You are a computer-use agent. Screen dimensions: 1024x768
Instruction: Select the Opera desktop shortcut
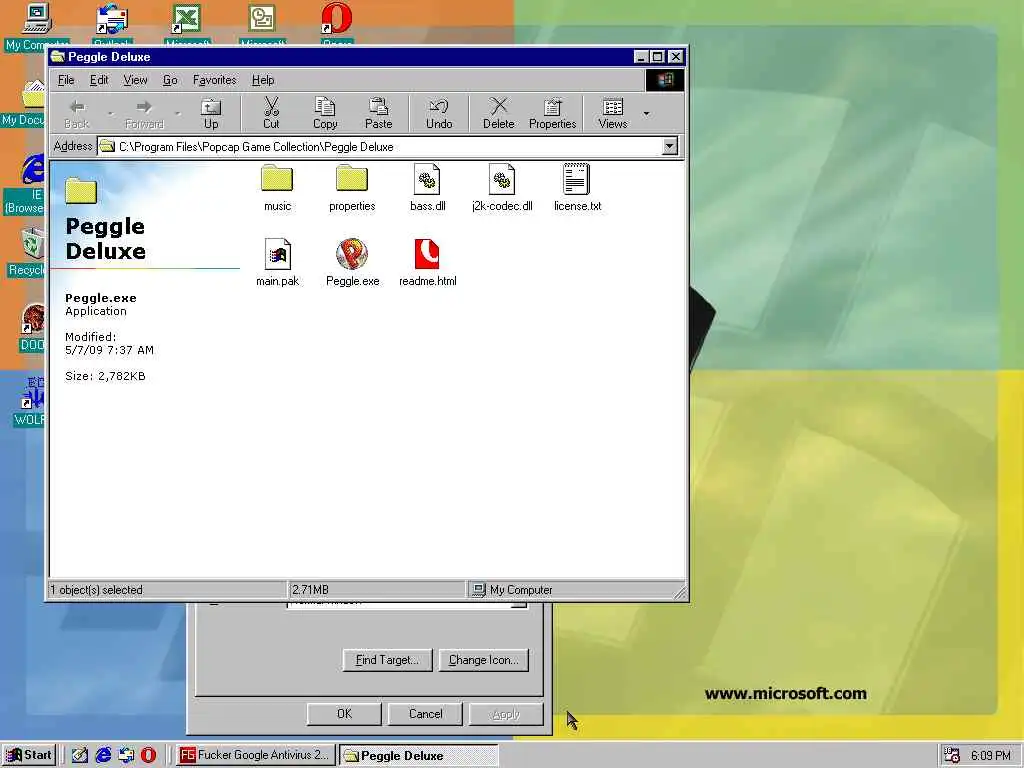tap(337, 25)
